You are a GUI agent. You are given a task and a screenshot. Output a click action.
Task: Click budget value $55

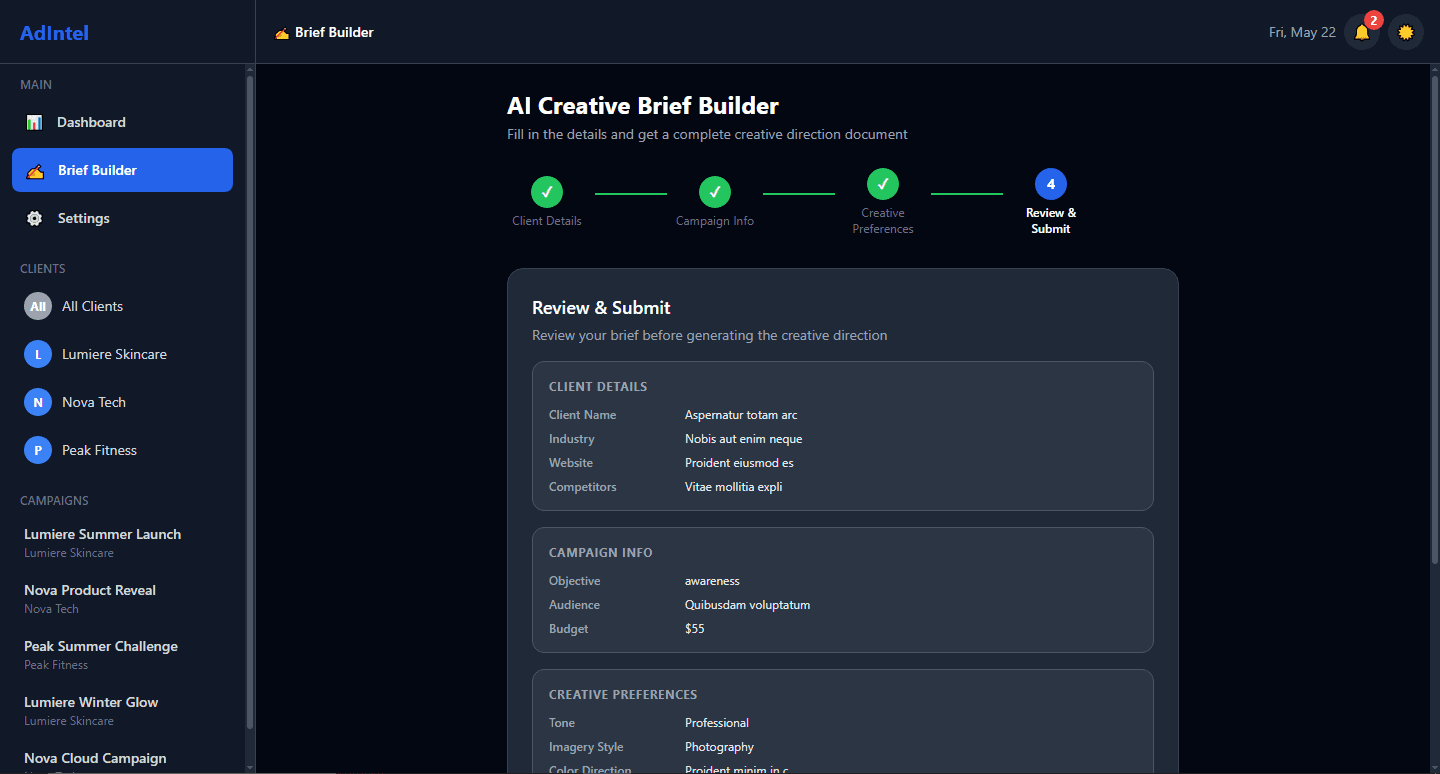point(695,629)
